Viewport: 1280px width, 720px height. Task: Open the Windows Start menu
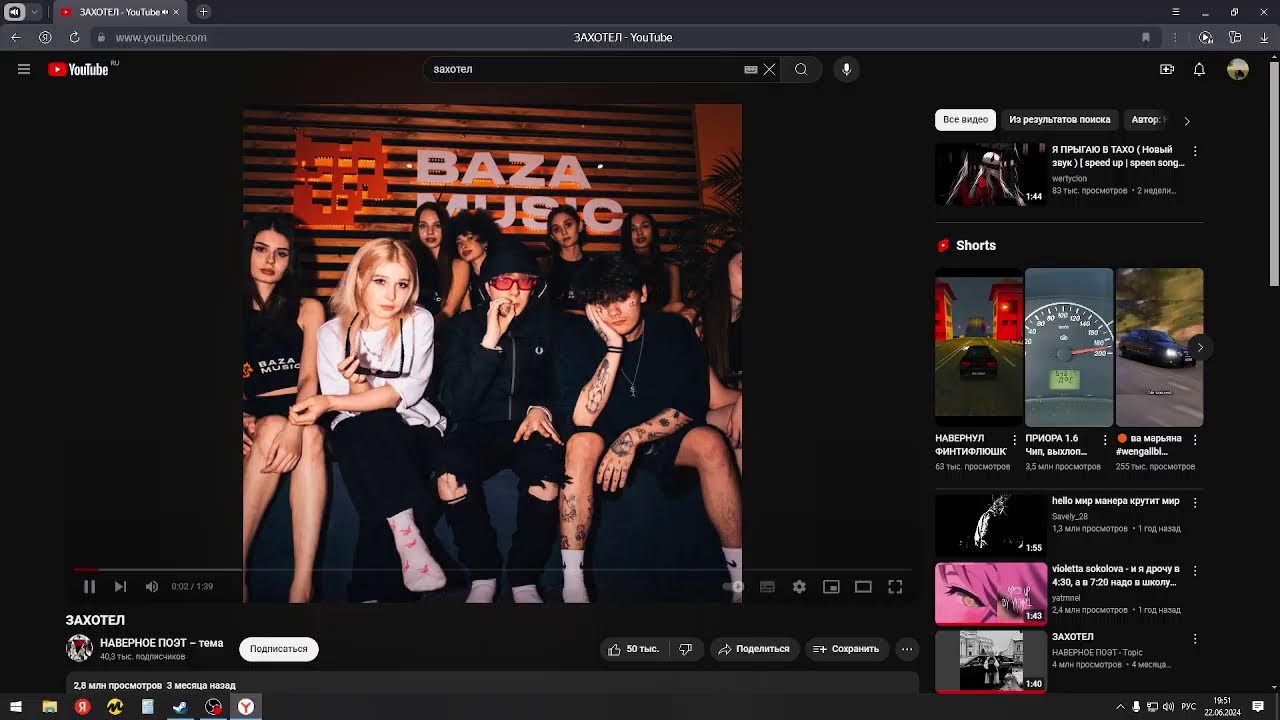tap(16, 707)
